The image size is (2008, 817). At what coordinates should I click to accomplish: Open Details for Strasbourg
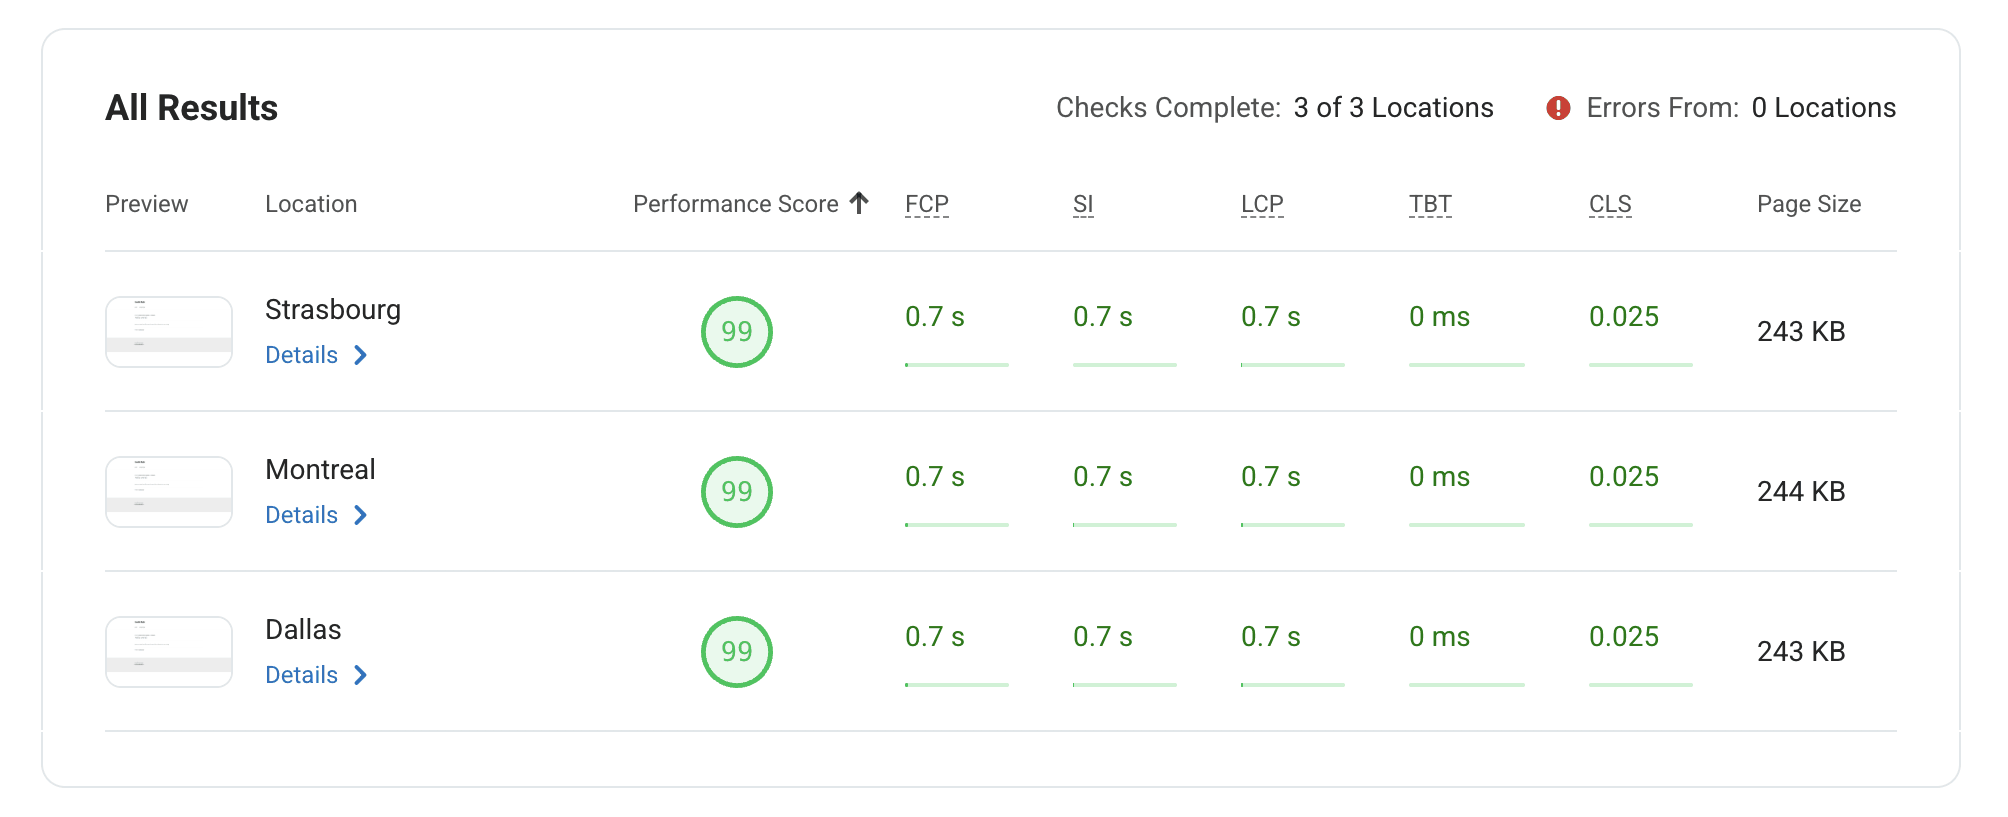(x=301, y=355)
